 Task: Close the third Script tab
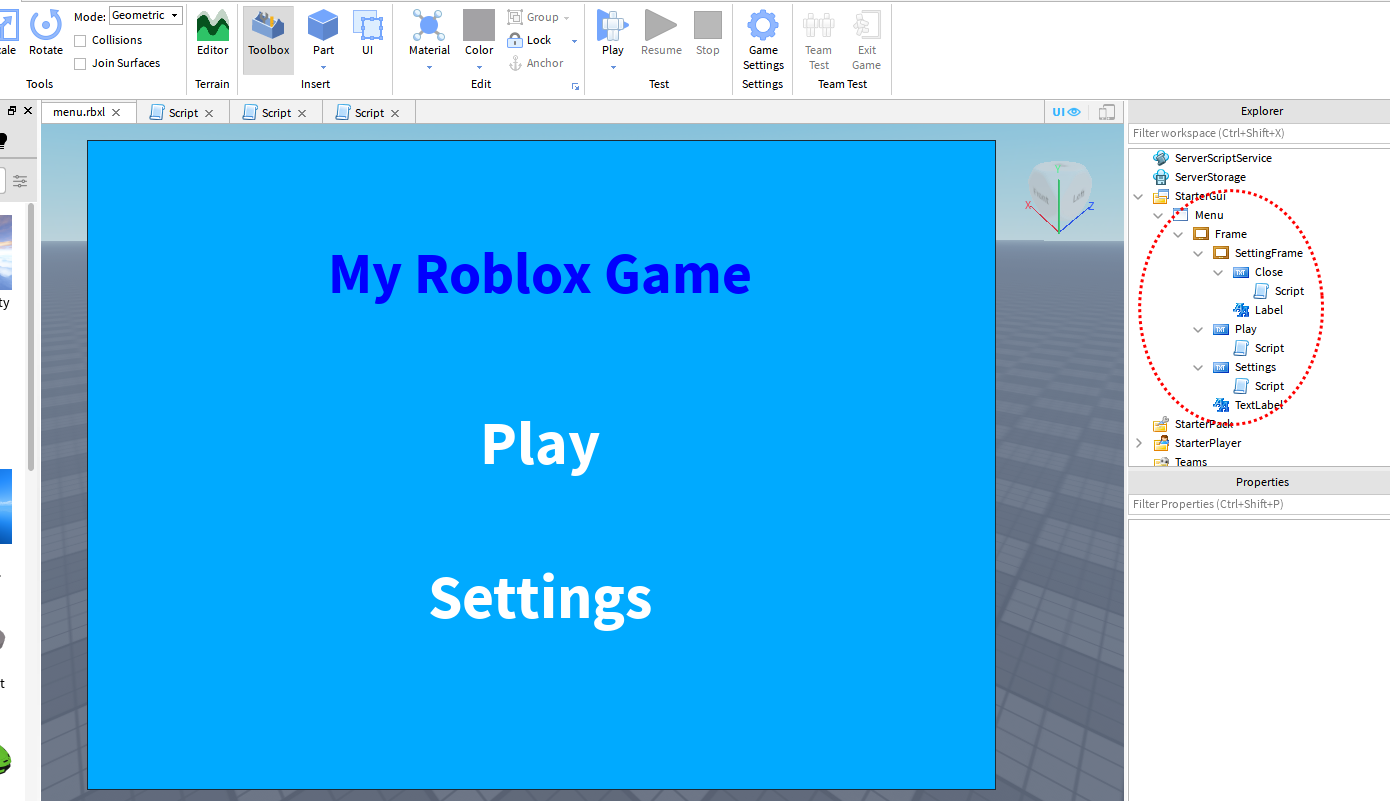[395, 113]
